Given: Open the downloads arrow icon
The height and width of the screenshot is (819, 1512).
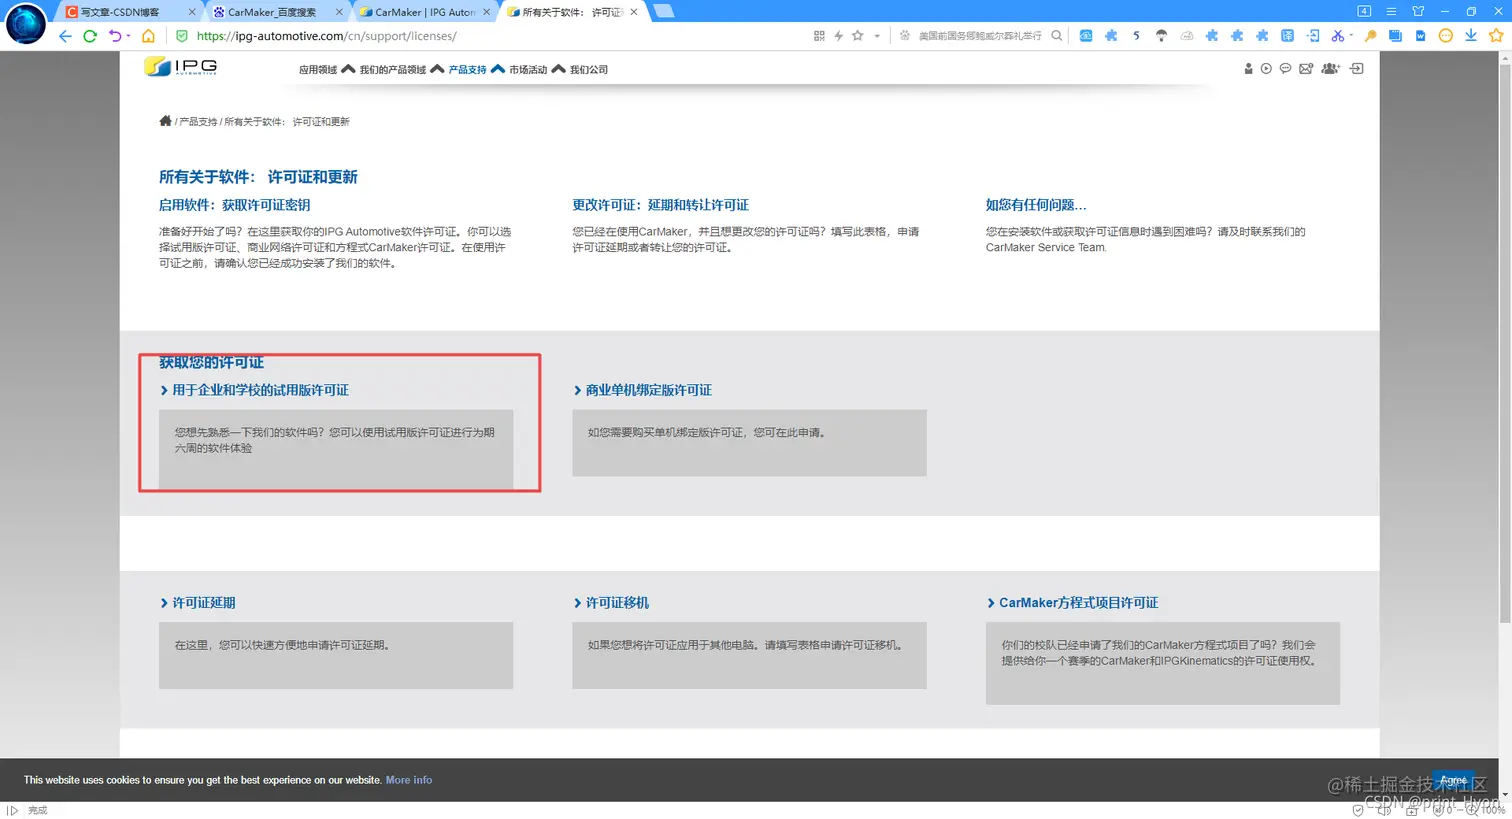Looking at the screenshot, I should (x=1471, y=36).
